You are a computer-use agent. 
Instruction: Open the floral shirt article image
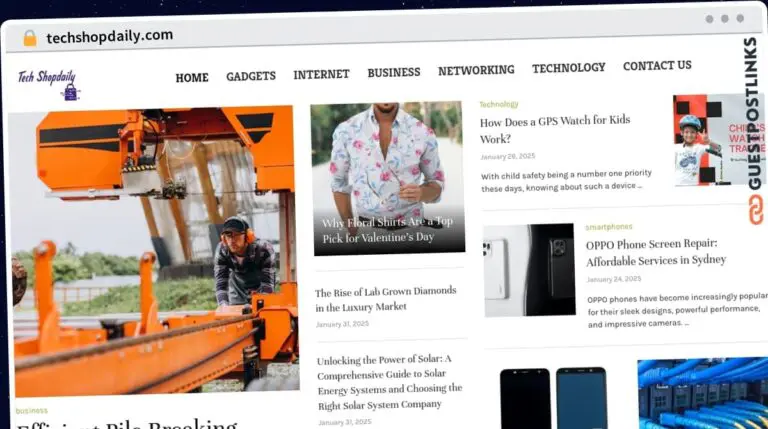click(388, 178)
